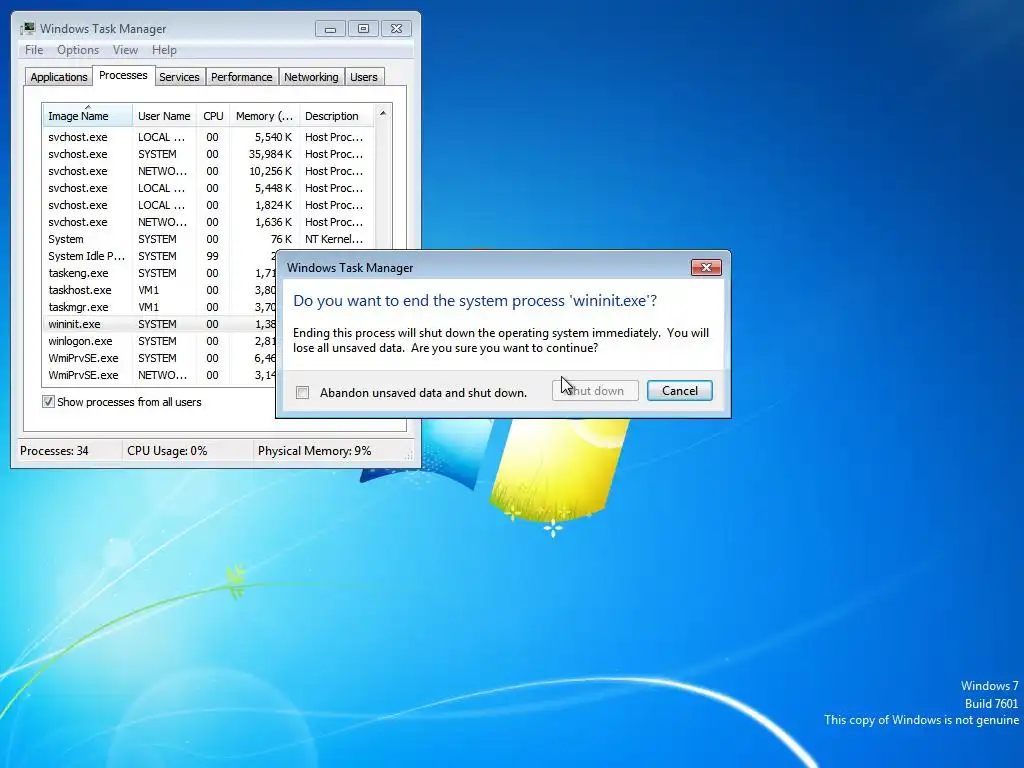Click Physical Memory: 9% status entry
The image size is (1024, 768).
314,451
